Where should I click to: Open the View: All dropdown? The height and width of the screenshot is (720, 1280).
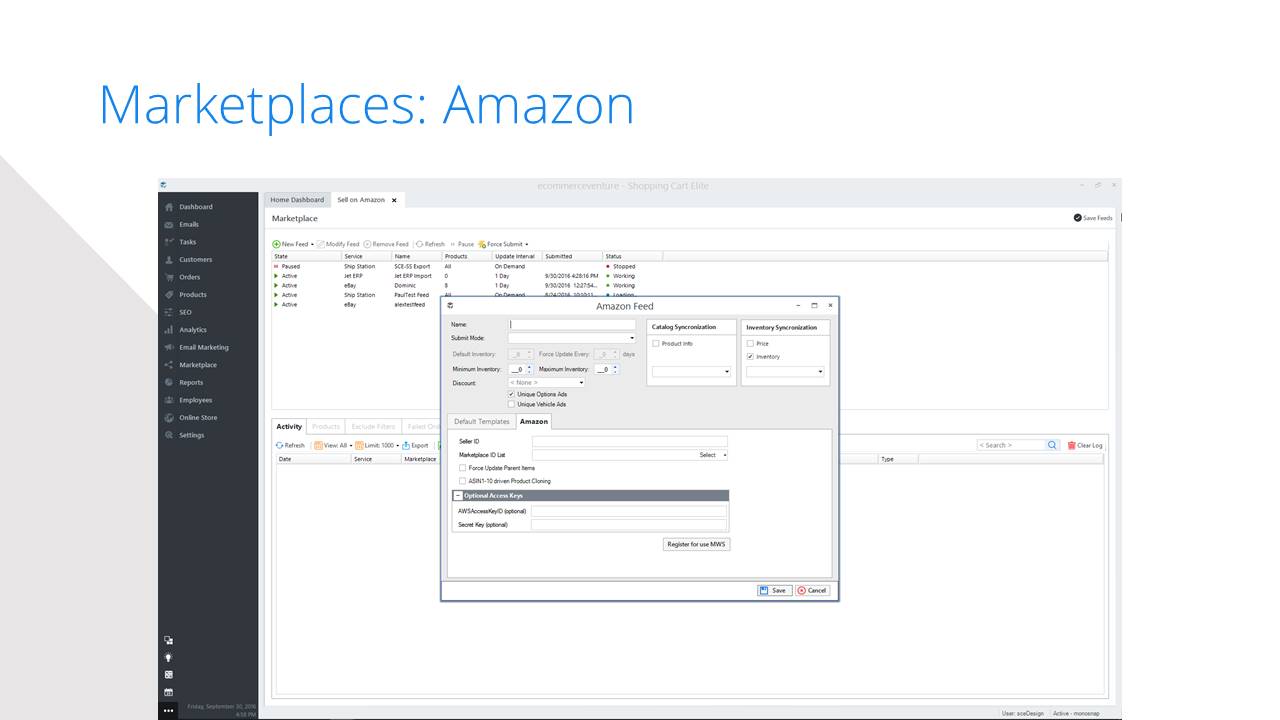click(x=333, y=445)
